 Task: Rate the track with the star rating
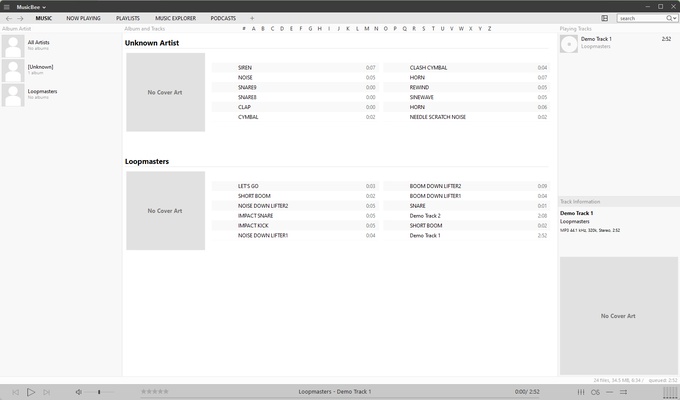155,391
